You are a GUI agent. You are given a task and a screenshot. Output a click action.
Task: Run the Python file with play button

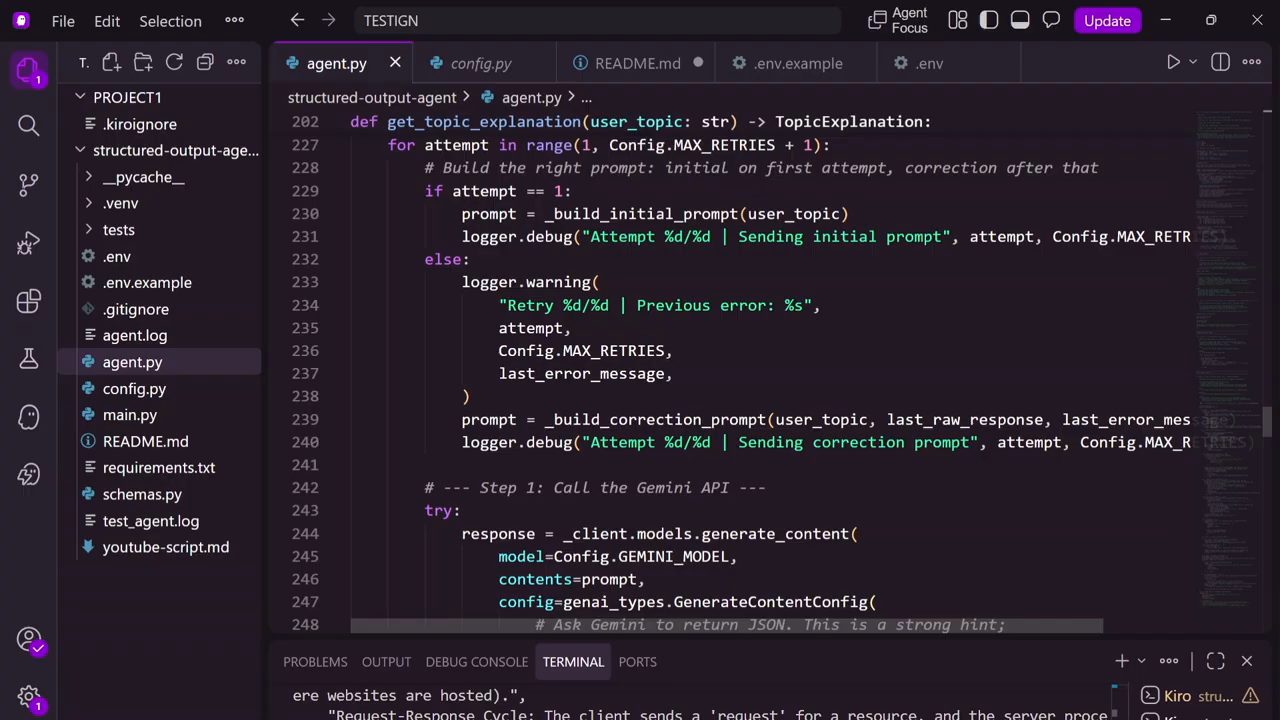pyautogui.click(x=1173, y=62)
